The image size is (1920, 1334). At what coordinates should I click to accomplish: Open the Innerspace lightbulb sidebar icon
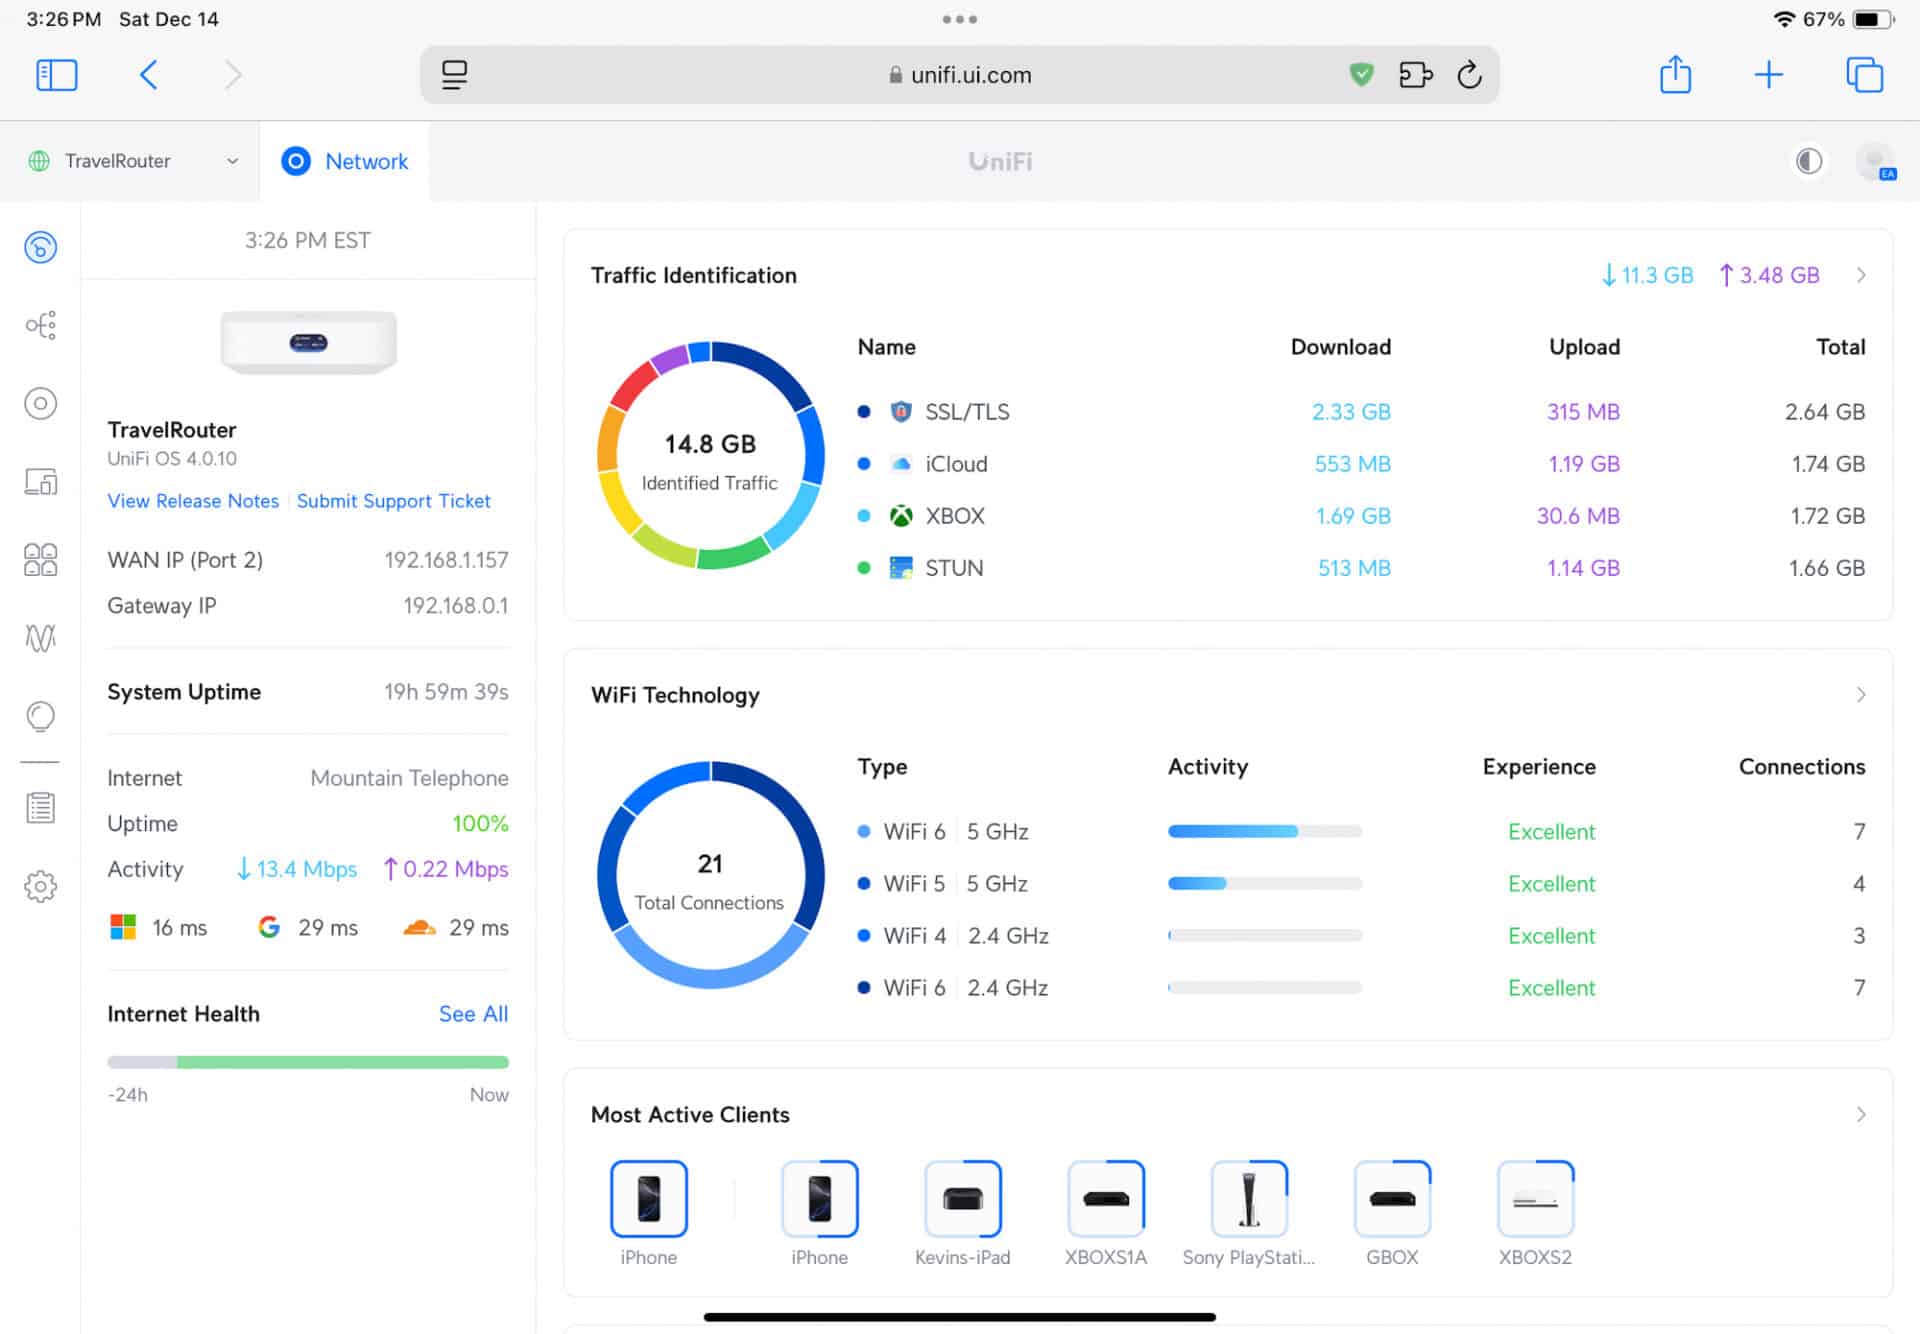(x=40, y=716)
